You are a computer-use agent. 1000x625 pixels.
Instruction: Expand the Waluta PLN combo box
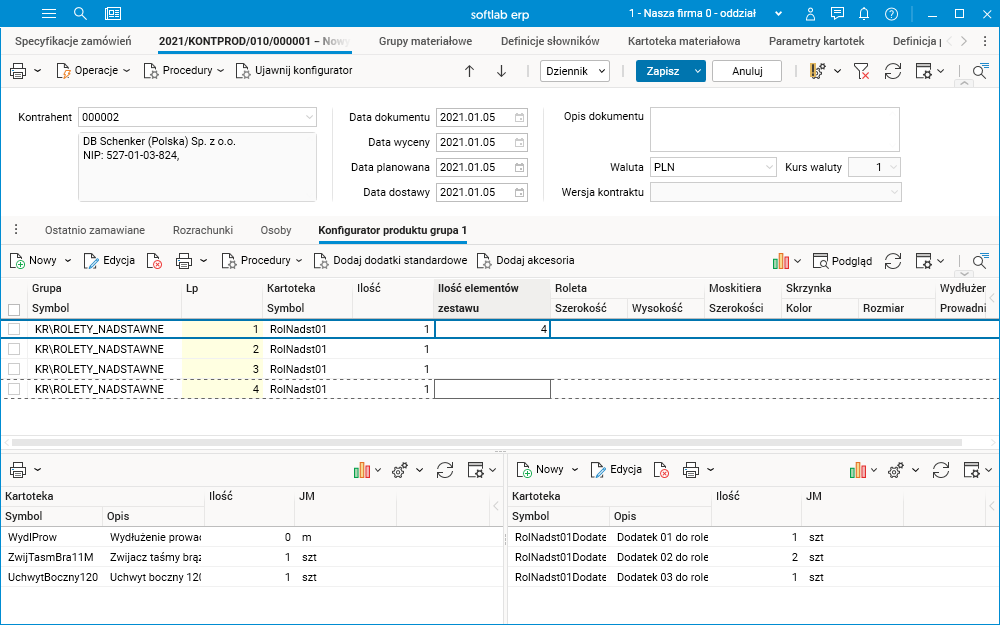tap(768, 167)
